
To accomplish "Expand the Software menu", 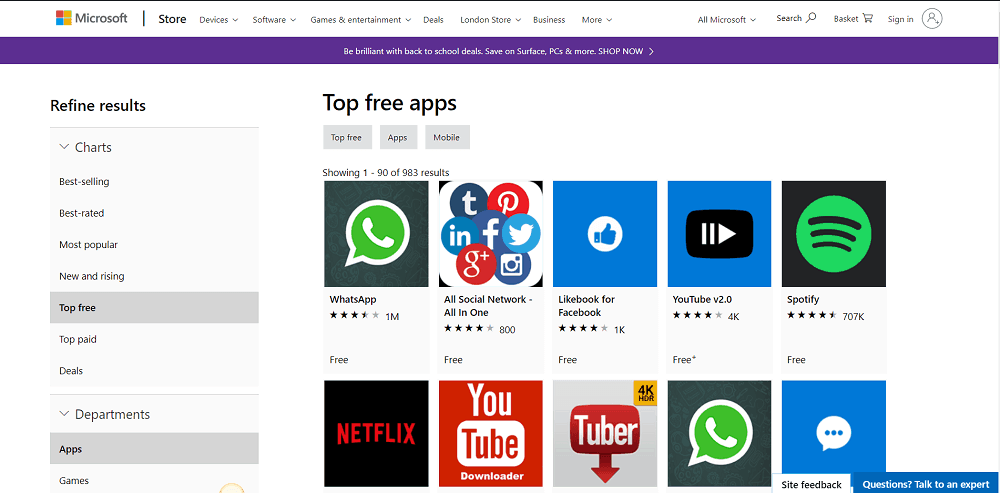I will coord(274,20).
